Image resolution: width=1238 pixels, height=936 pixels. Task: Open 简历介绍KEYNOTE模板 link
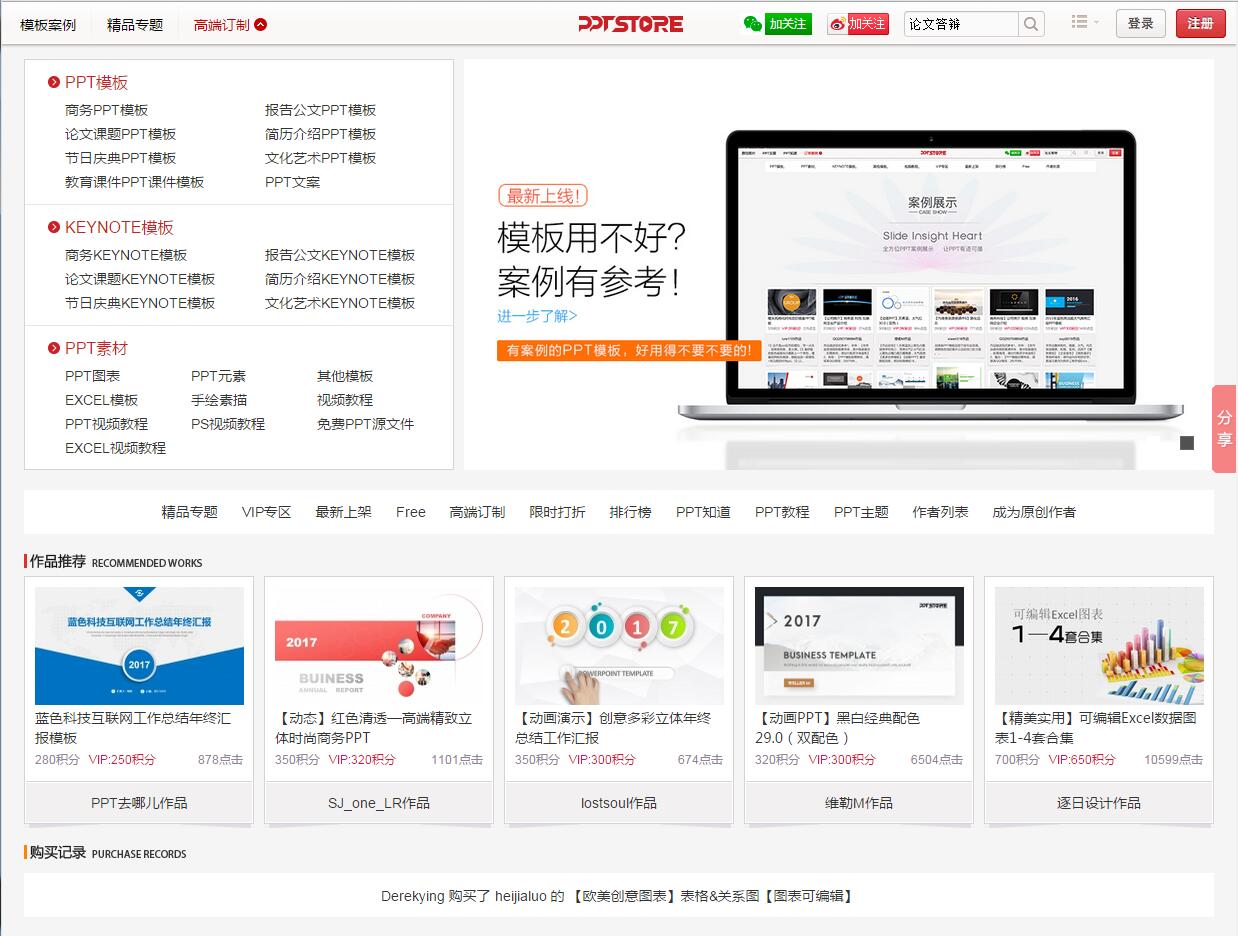coord(340,279)
